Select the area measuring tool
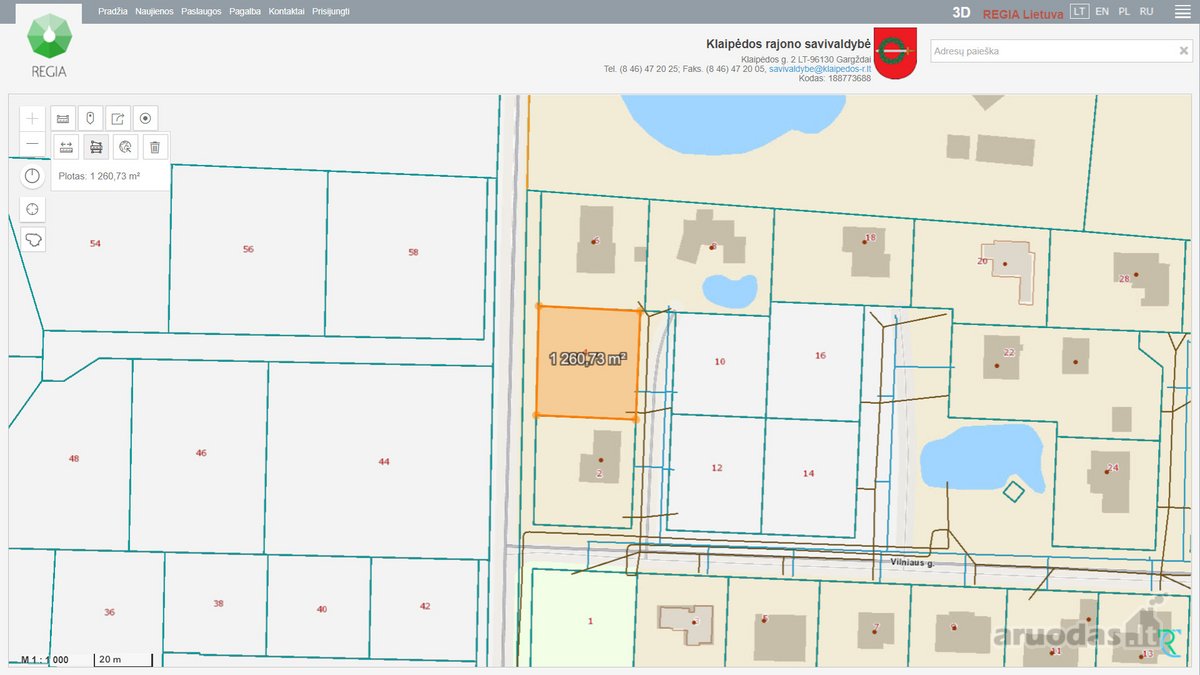 point(96,147)
